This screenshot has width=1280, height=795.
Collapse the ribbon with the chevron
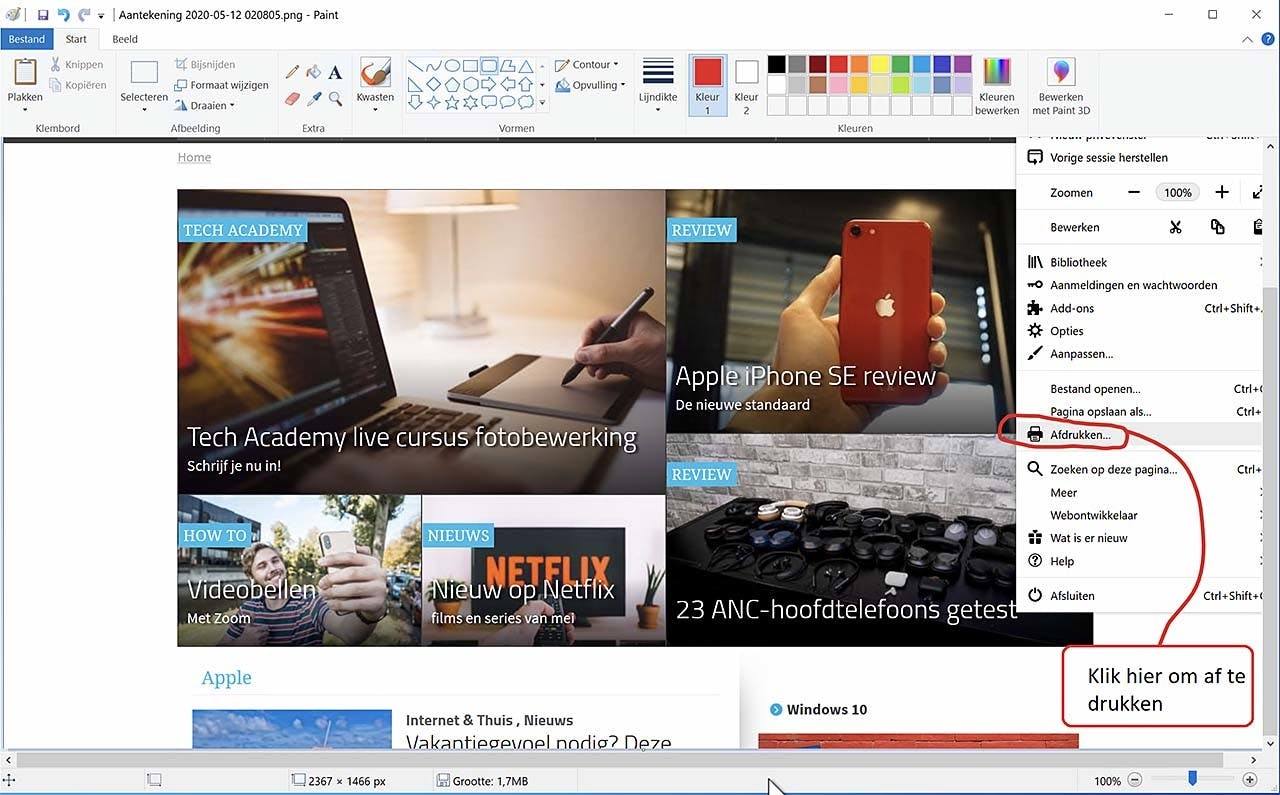pos(1246,39)
